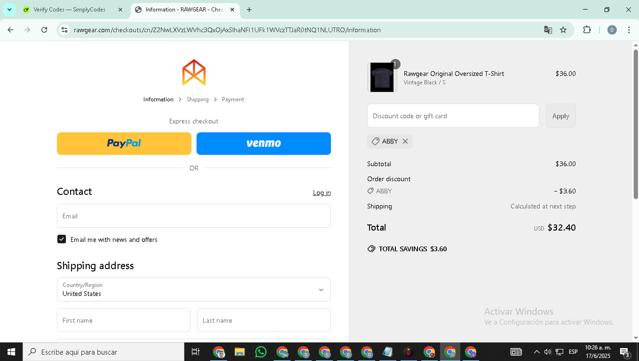Open a new browser tab

(249, 9)
